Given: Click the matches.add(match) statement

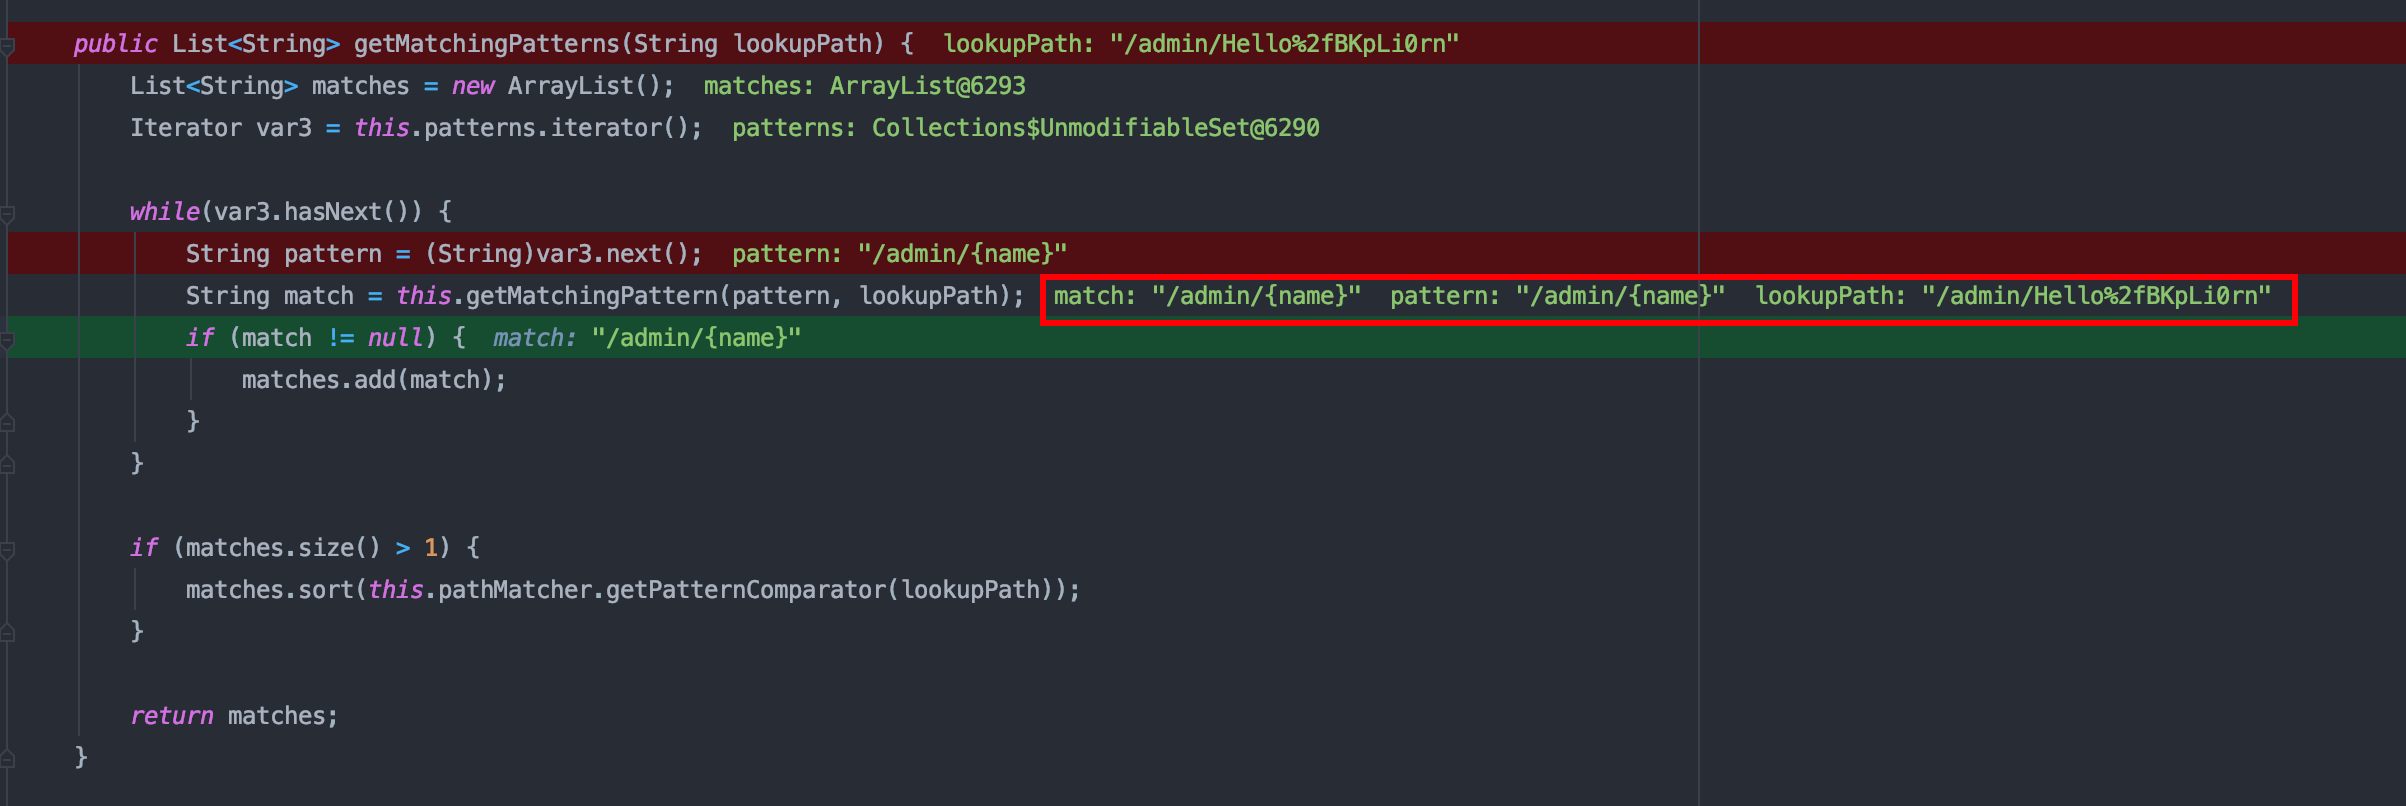Looking at the screenshot, I should tap(373, 380).
